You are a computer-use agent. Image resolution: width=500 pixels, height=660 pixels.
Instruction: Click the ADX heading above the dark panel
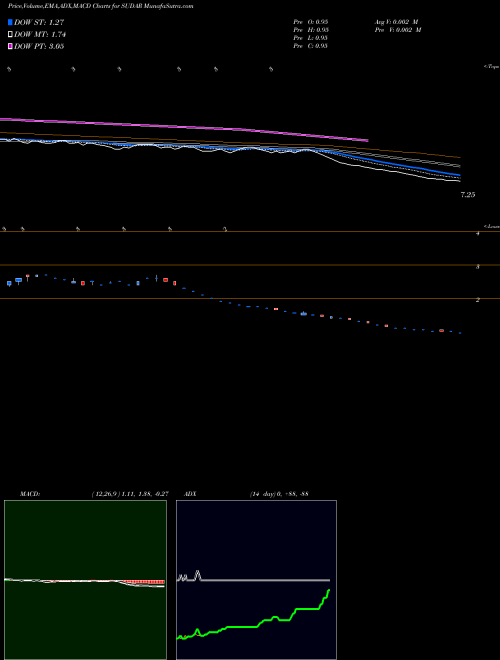(x=190, y=494)
